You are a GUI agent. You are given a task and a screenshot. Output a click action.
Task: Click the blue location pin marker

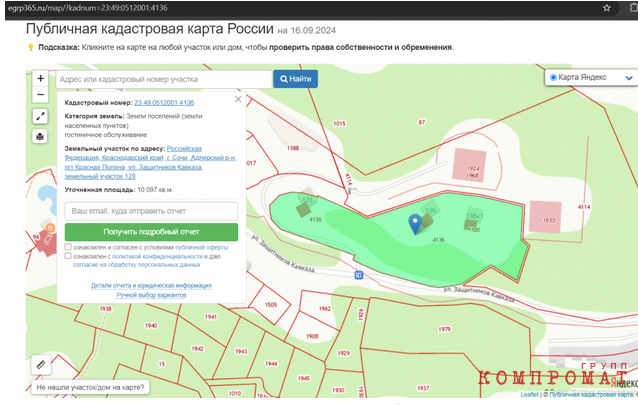(415, 224)
